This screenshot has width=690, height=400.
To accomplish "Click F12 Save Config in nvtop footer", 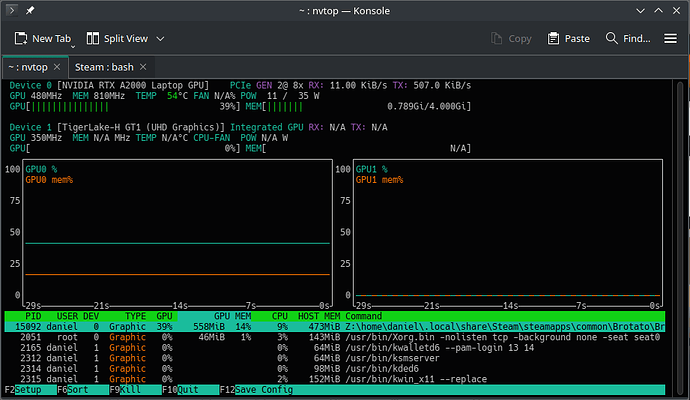I will point(256,390).
